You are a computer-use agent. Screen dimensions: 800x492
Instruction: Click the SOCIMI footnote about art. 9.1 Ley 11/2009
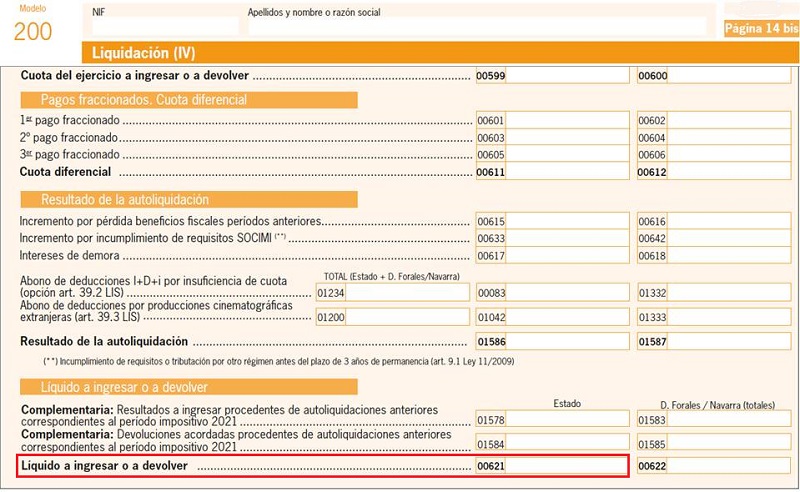coord(279,361)
